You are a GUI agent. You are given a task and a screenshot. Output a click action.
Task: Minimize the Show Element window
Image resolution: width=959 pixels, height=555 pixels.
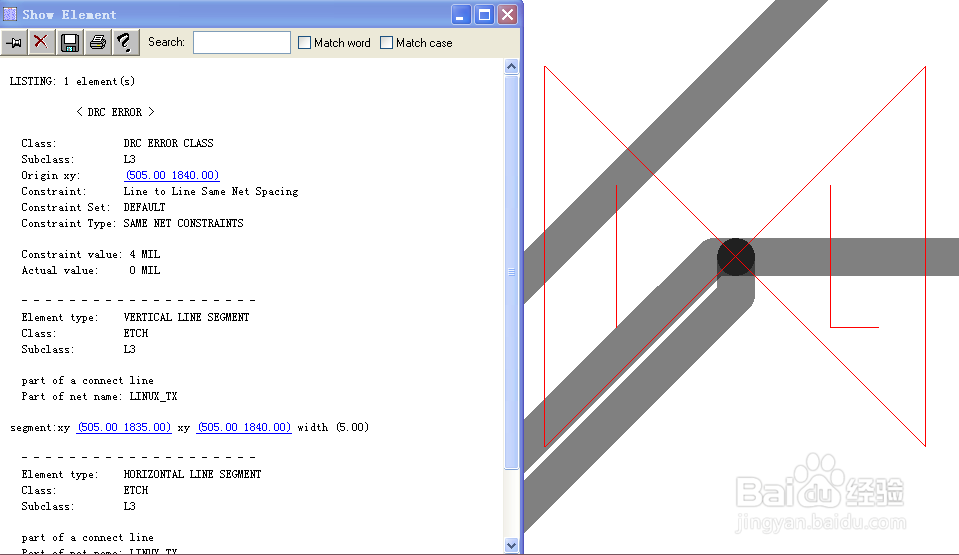click(461, 15)
